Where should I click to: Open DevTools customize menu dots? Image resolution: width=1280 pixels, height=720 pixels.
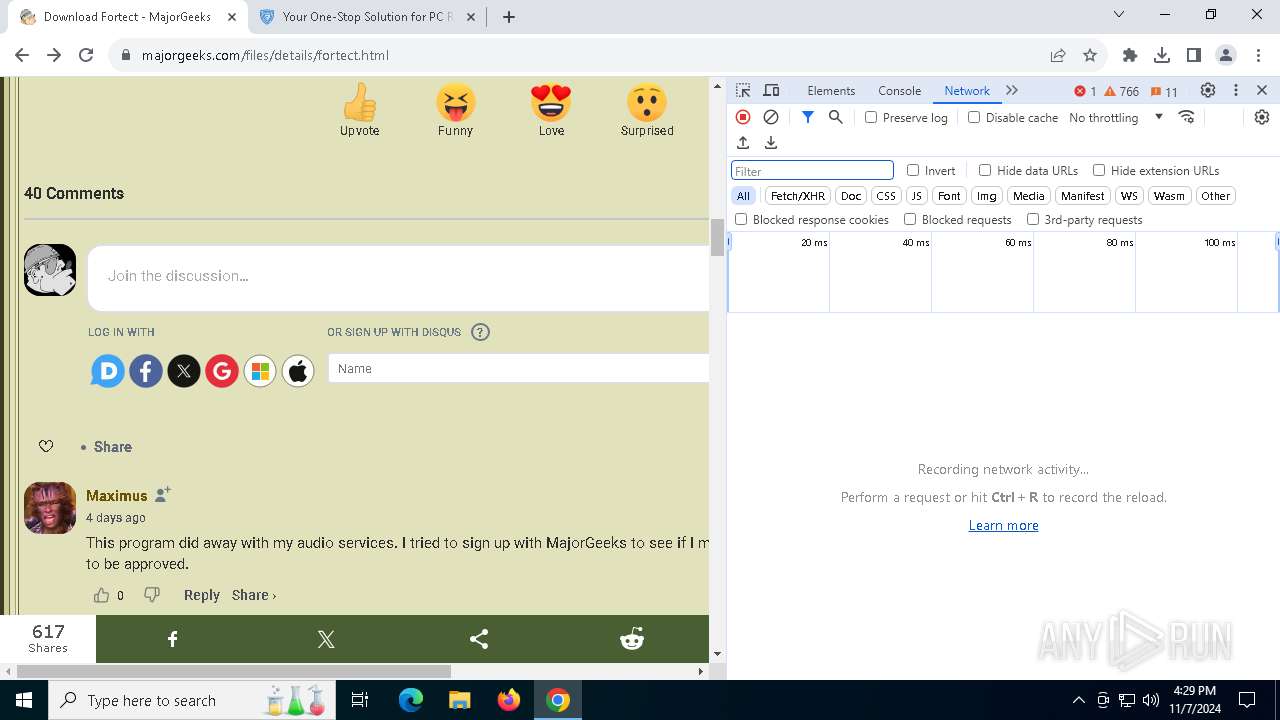point(1236,90)
